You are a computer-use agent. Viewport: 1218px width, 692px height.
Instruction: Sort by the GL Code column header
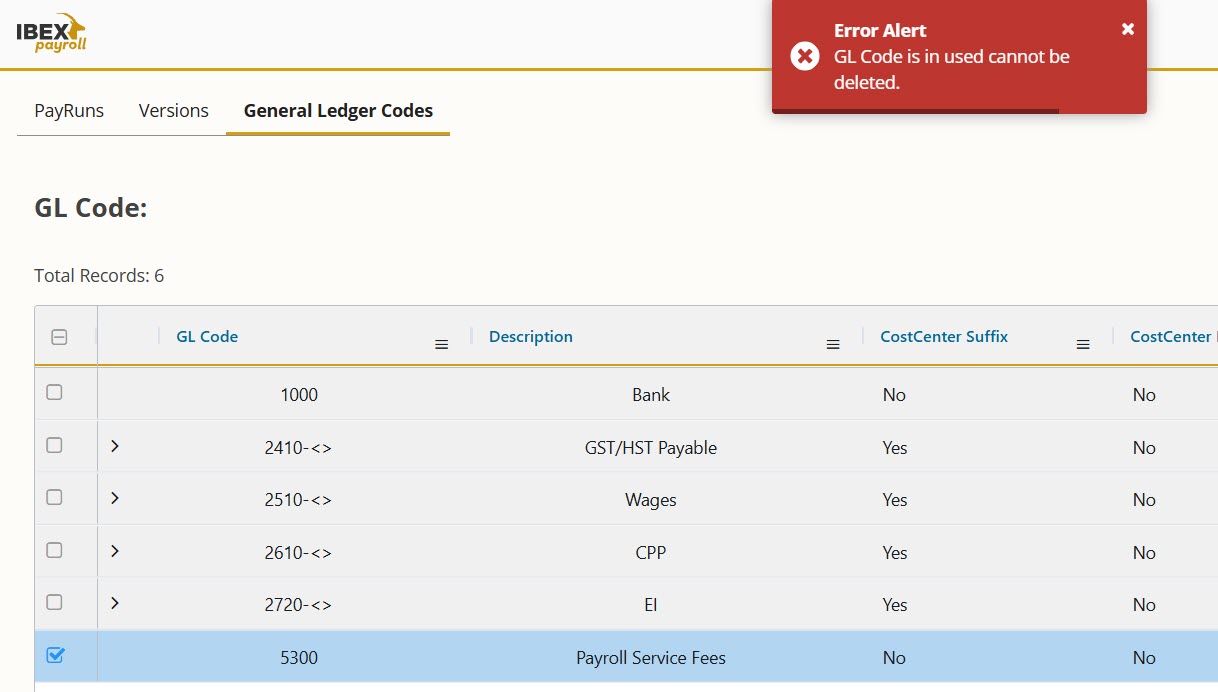[x=207, y=337]
